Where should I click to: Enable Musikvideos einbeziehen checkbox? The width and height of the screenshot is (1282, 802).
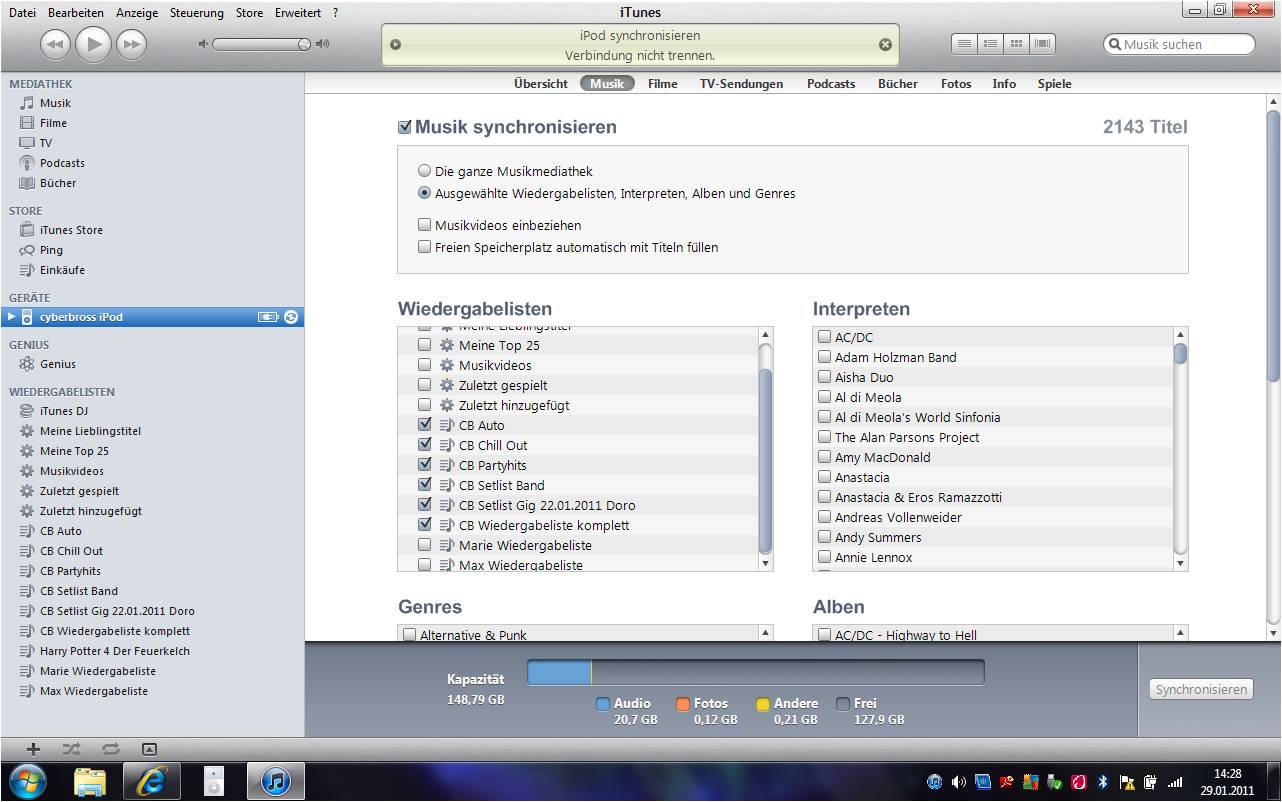pyautogui.click(x=425, y=225)
